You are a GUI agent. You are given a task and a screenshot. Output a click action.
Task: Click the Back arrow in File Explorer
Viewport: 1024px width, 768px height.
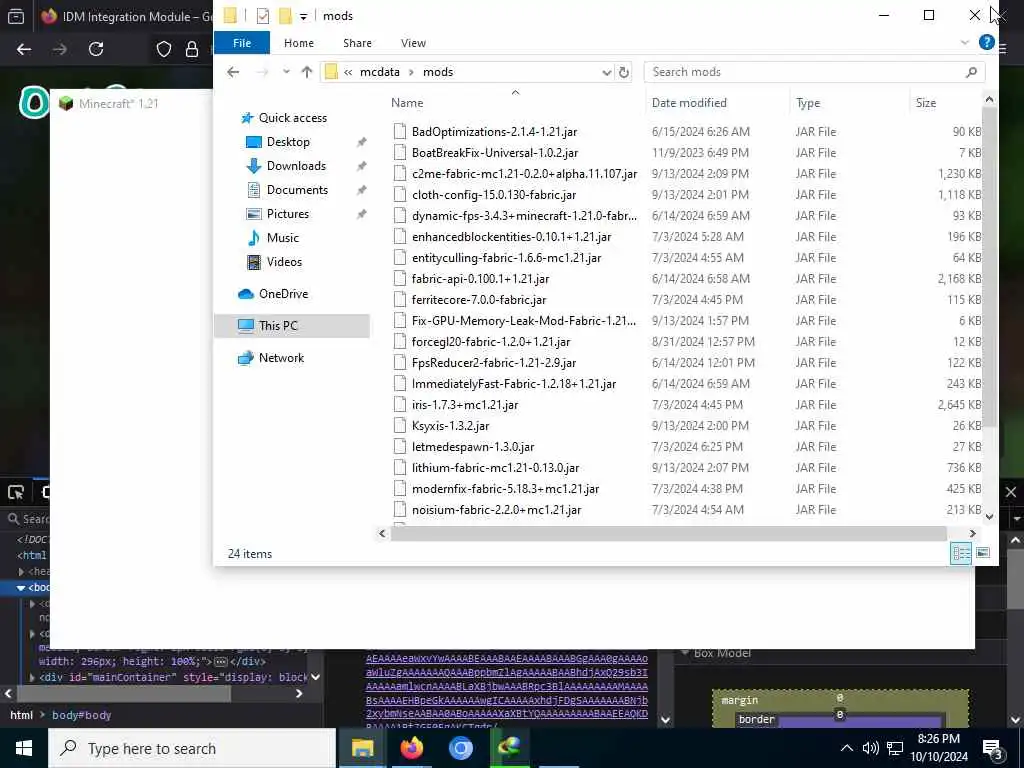point(233,72)
